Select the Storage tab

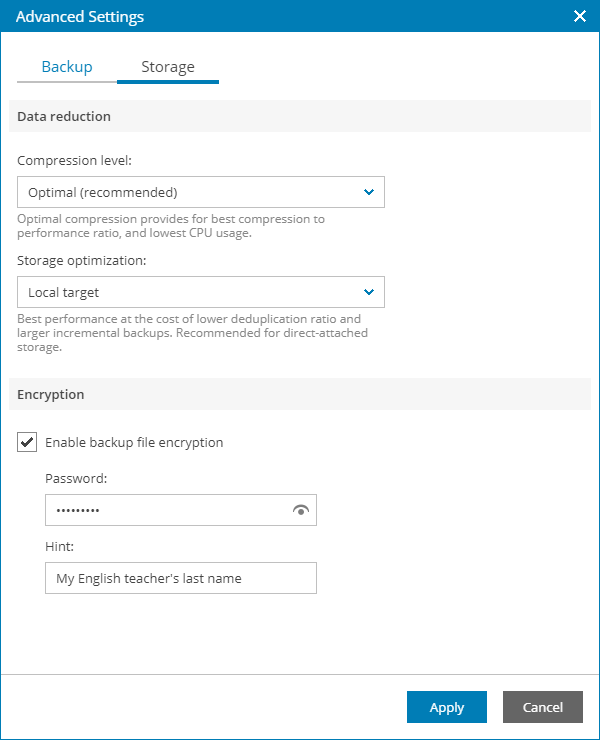(x=168, y=68)
